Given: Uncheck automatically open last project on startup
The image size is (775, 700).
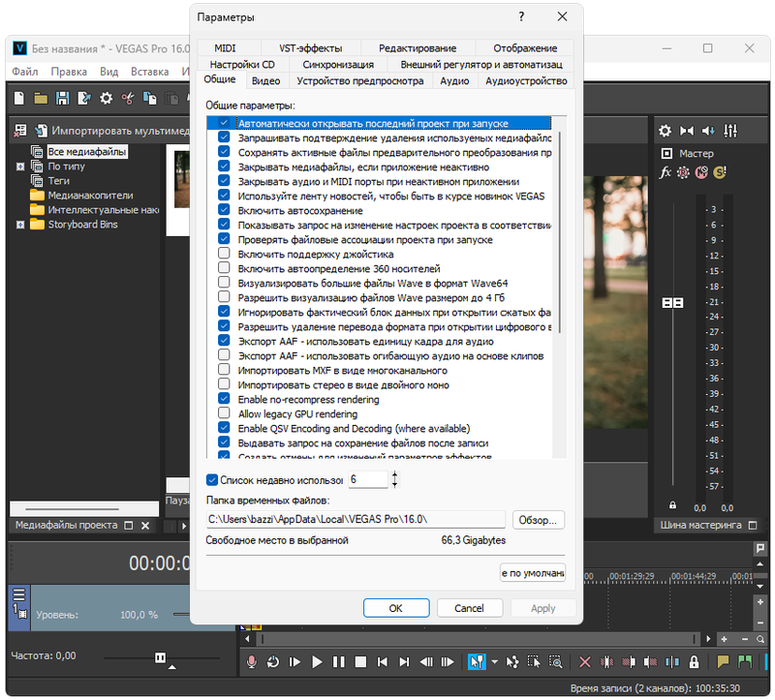Looking at the screenshot, I should pyautogui.click(x=224, y=123).
